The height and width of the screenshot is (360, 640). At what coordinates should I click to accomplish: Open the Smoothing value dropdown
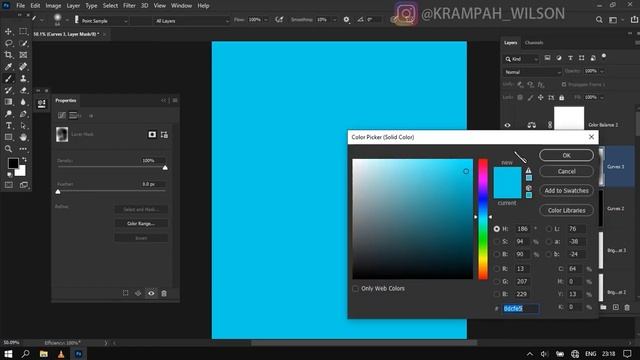coord(335,20)
